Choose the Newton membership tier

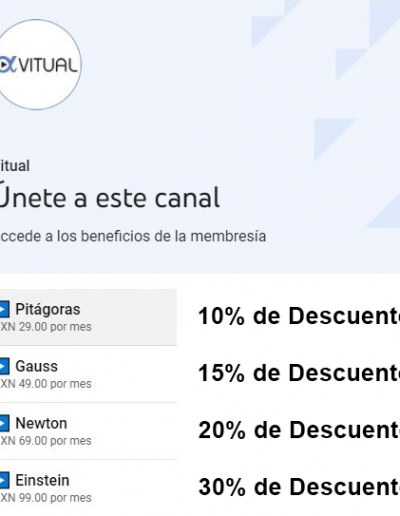coord(88,431)
